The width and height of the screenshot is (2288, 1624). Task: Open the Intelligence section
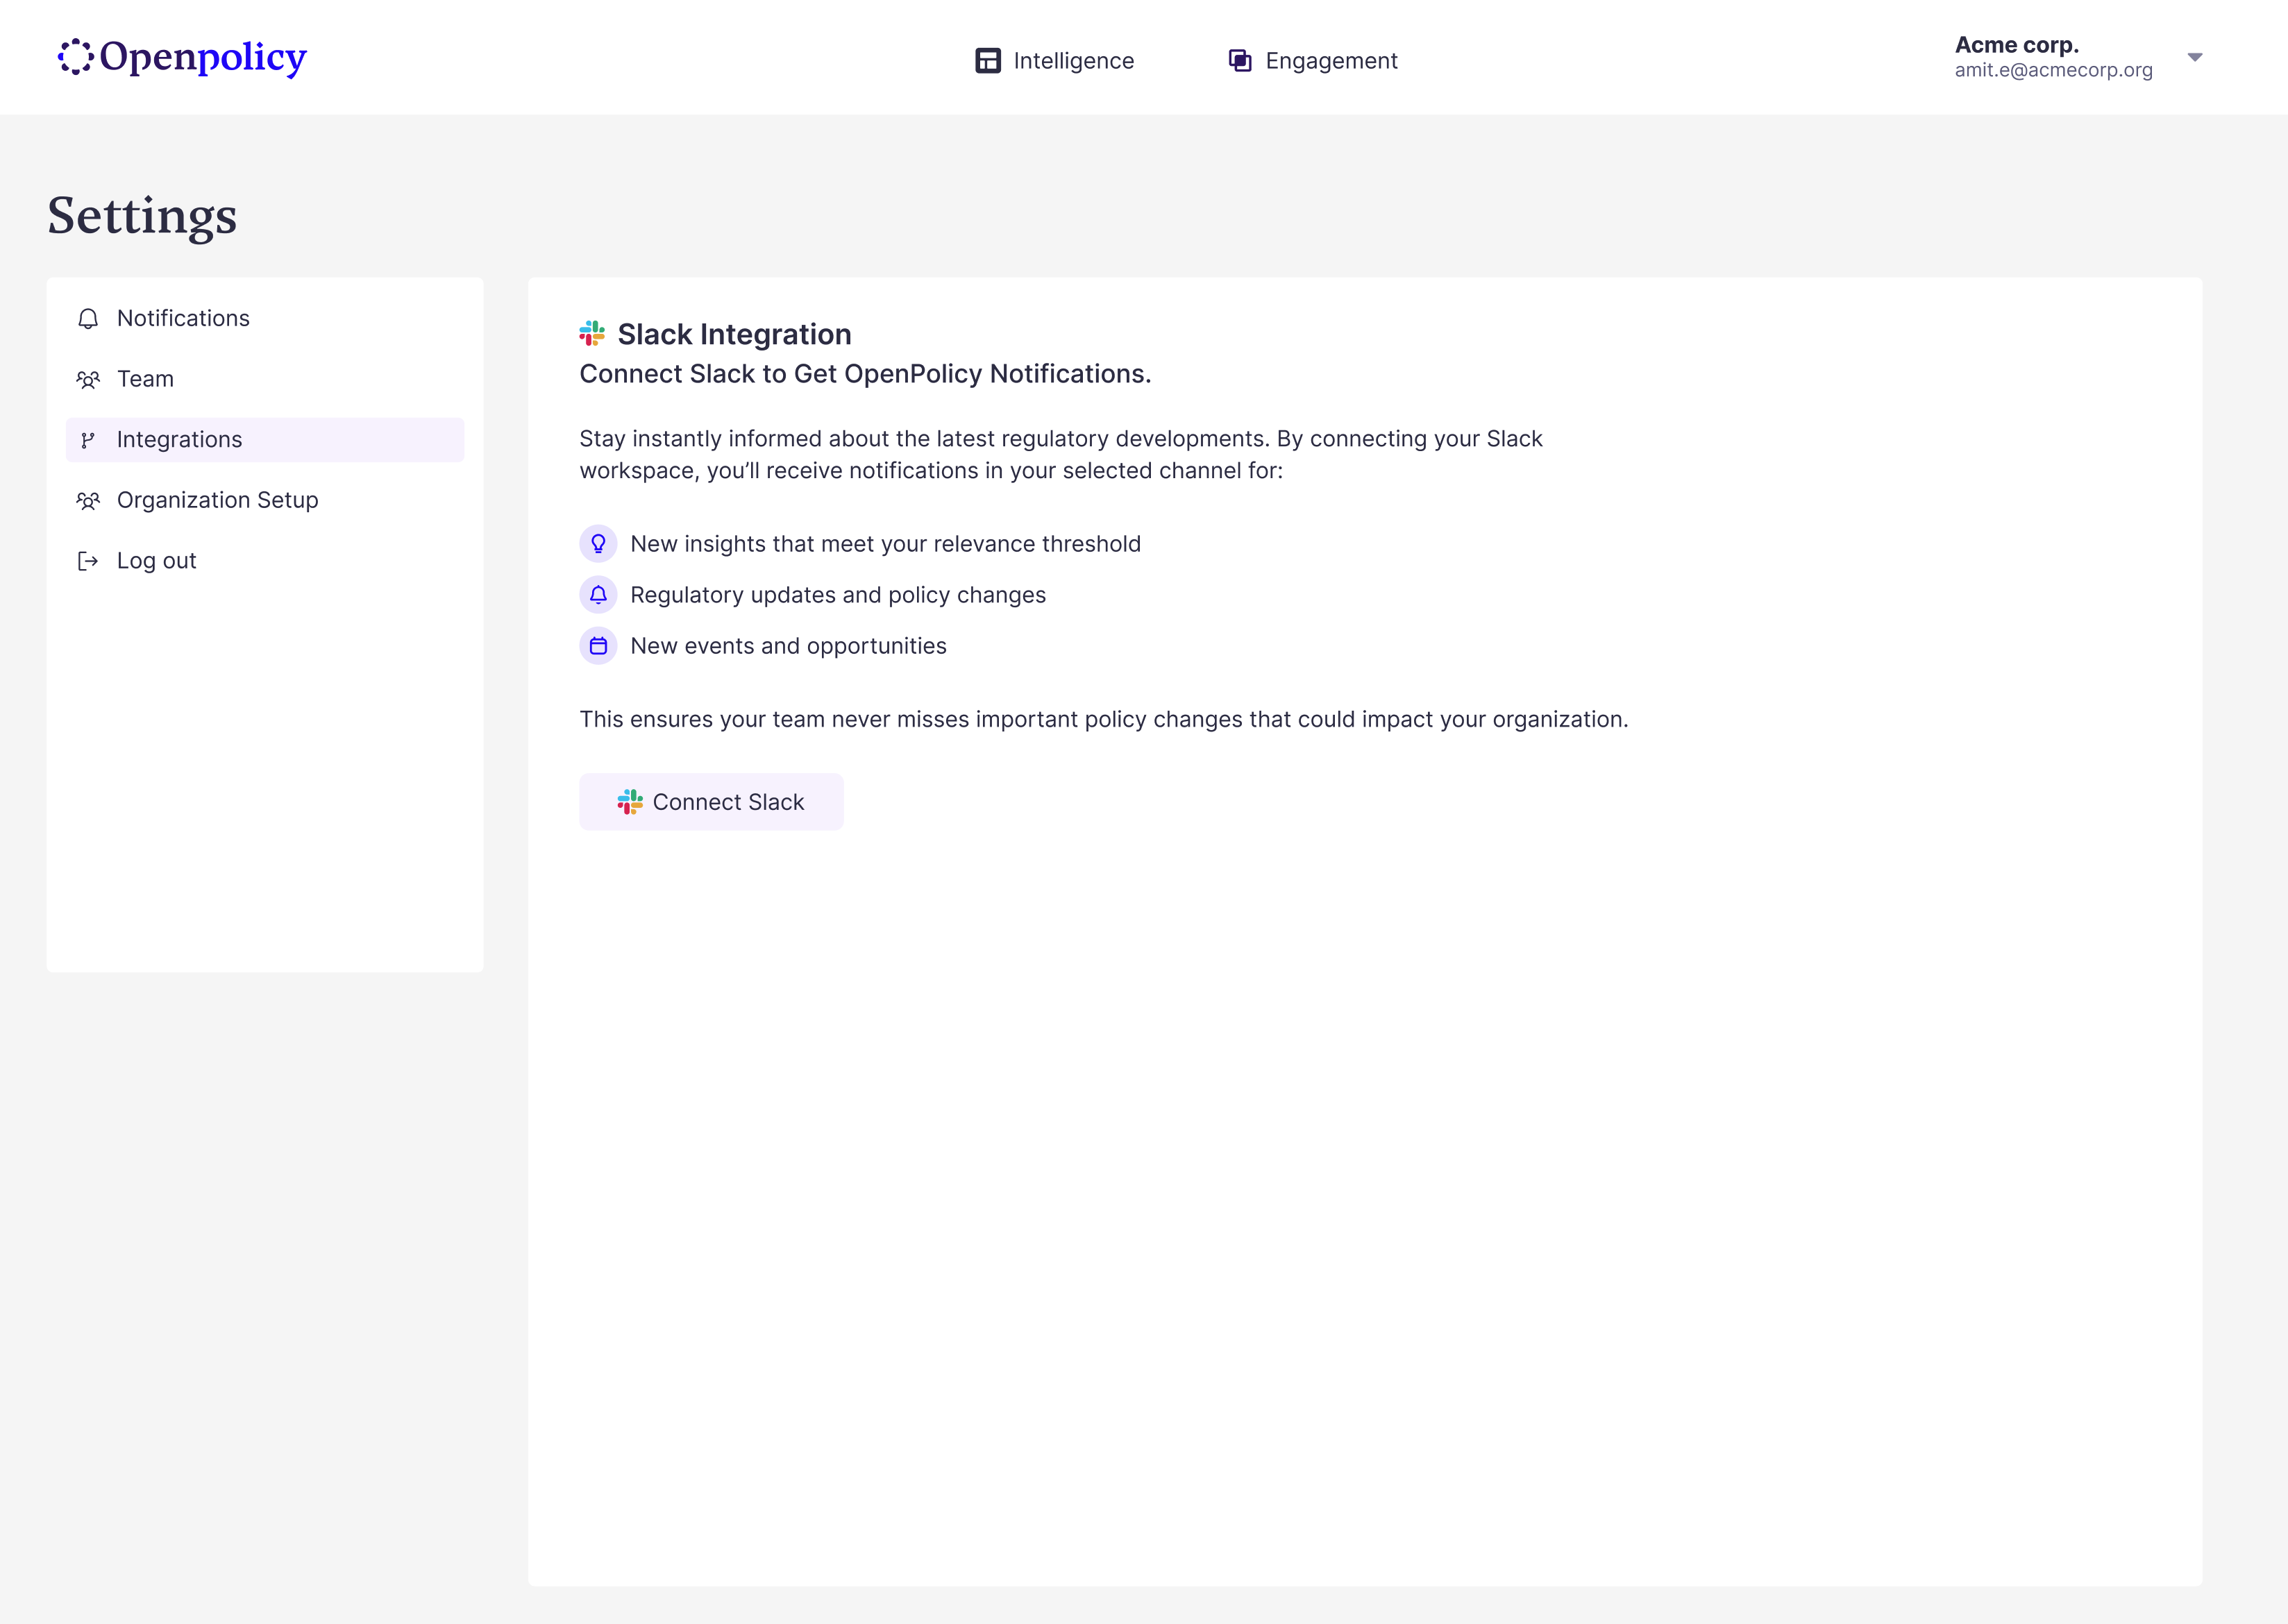pyautogui.click(x=1072, y=61)
